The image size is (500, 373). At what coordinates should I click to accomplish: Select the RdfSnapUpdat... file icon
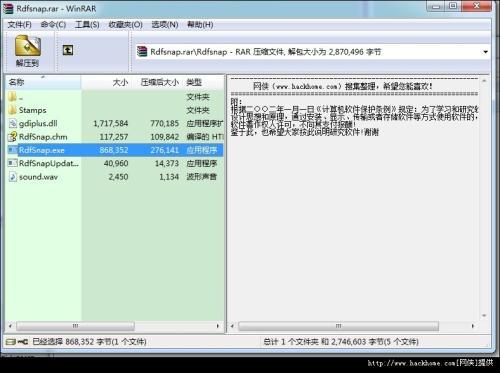click(x=13, y=163)
